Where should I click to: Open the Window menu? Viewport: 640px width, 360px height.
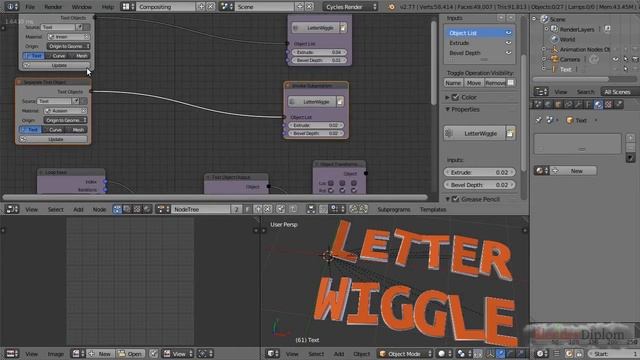82,7
